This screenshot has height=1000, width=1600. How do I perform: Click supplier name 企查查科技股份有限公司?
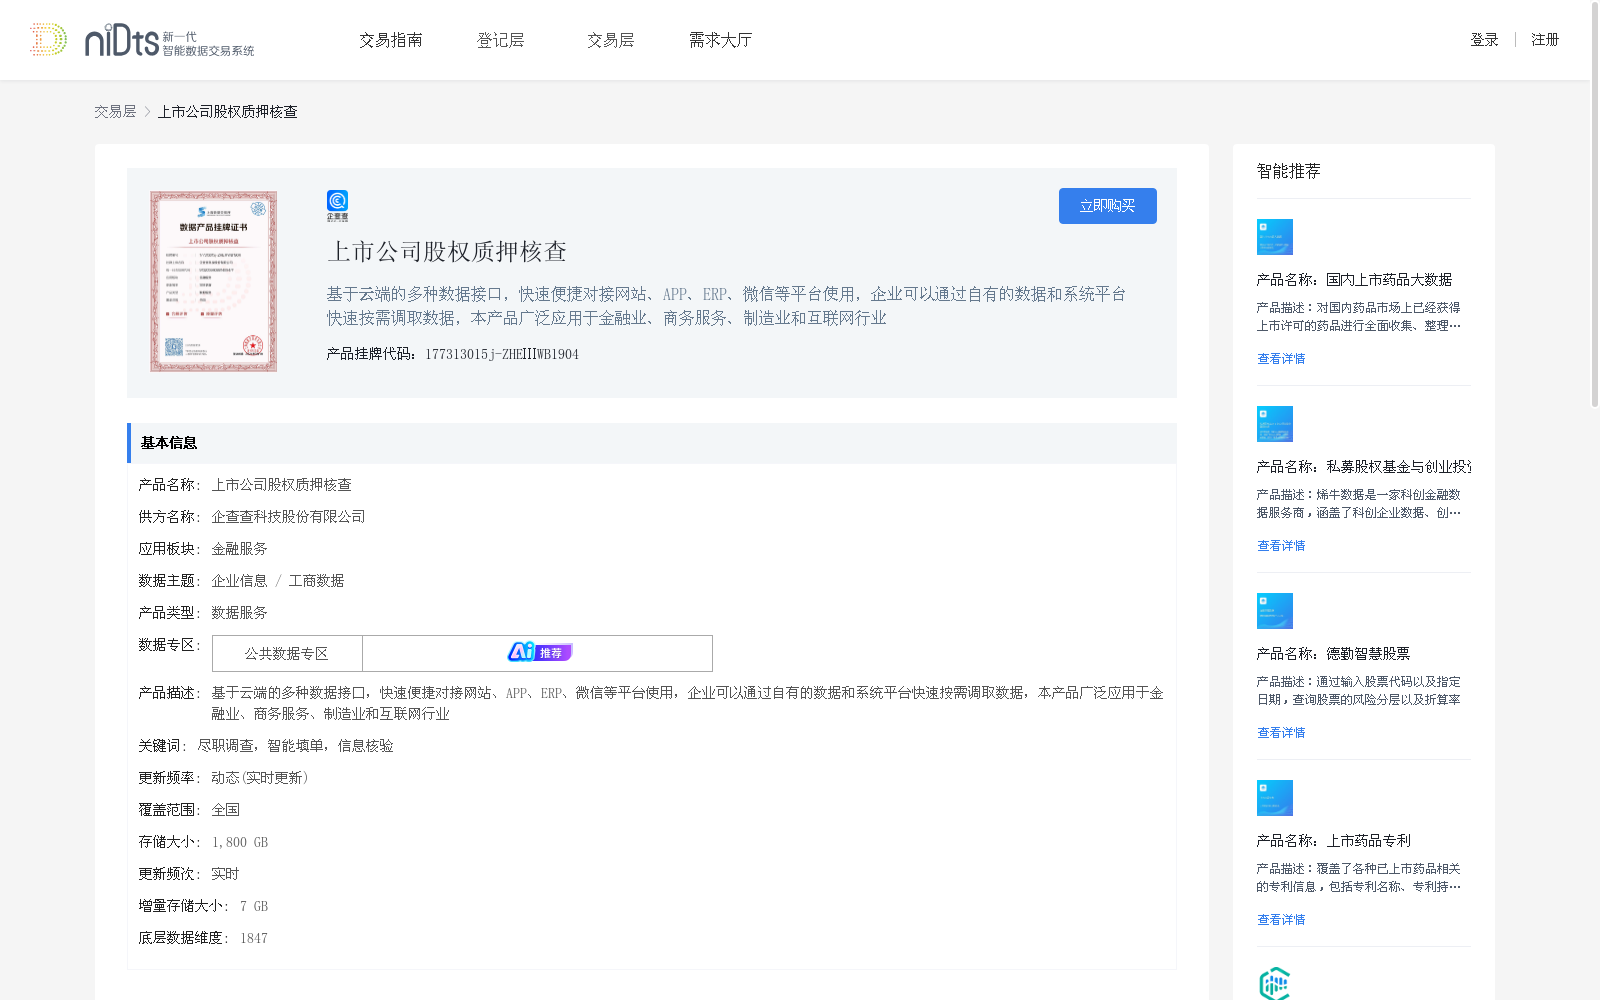[289, 517]
